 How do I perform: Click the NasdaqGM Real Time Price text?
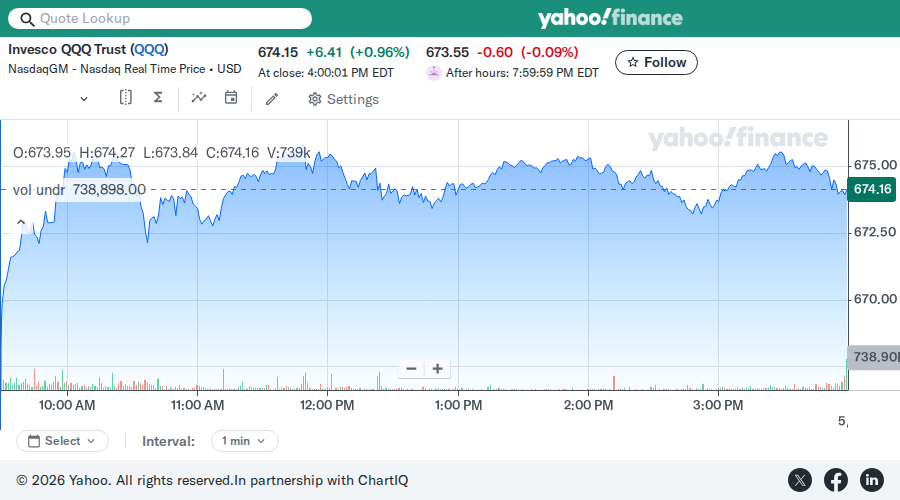[125, 69]
